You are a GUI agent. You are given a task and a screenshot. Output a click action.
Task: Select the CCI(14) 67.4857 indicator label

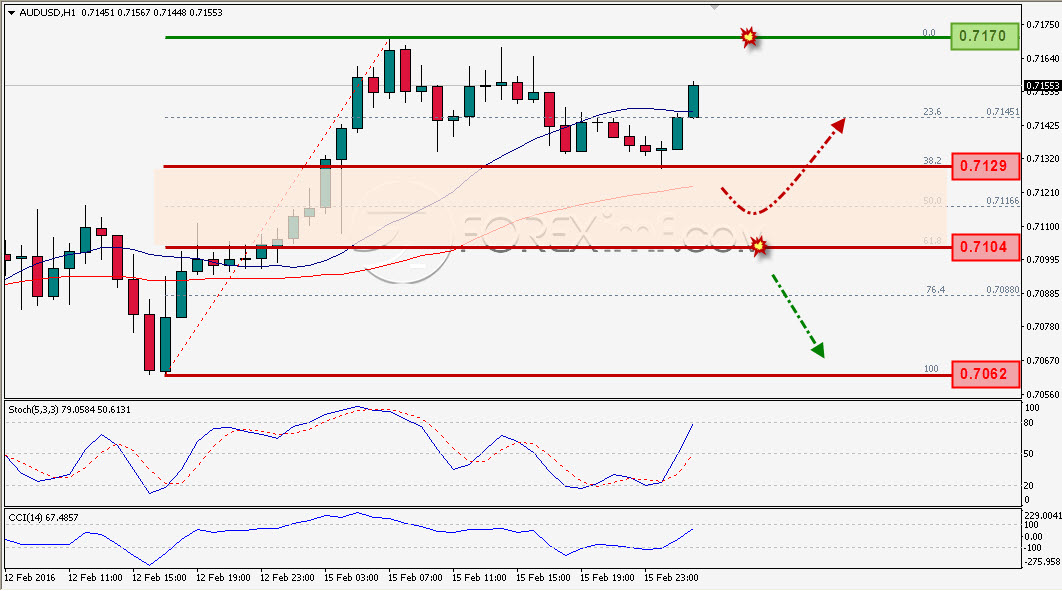coord(43,518)
